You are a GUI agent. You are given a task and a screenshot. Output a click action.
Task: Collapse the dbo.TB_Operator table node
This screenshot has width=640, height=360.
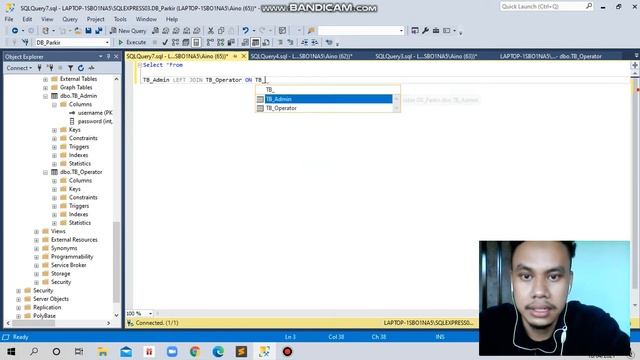[x=45, y=172]
